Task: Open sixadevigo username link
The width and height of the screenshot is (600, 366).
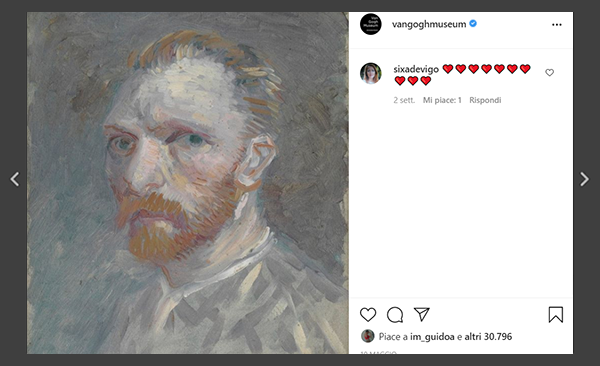Action: (416, 69)
